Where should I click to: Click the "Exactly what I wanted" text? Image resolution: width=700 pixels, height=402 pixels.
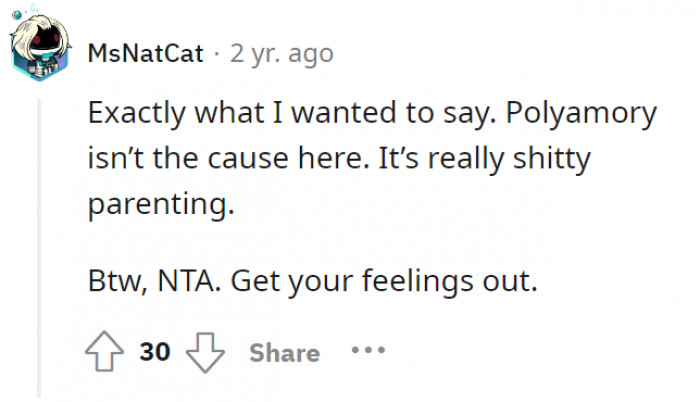(242, 114)
